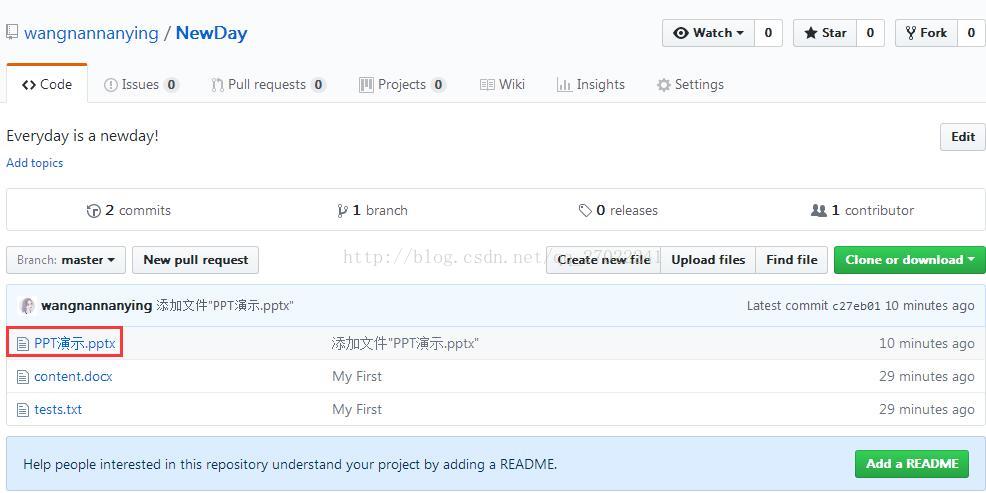Click the Add topics link
Viewport: 986px width, 493px height.
(35, 163)
